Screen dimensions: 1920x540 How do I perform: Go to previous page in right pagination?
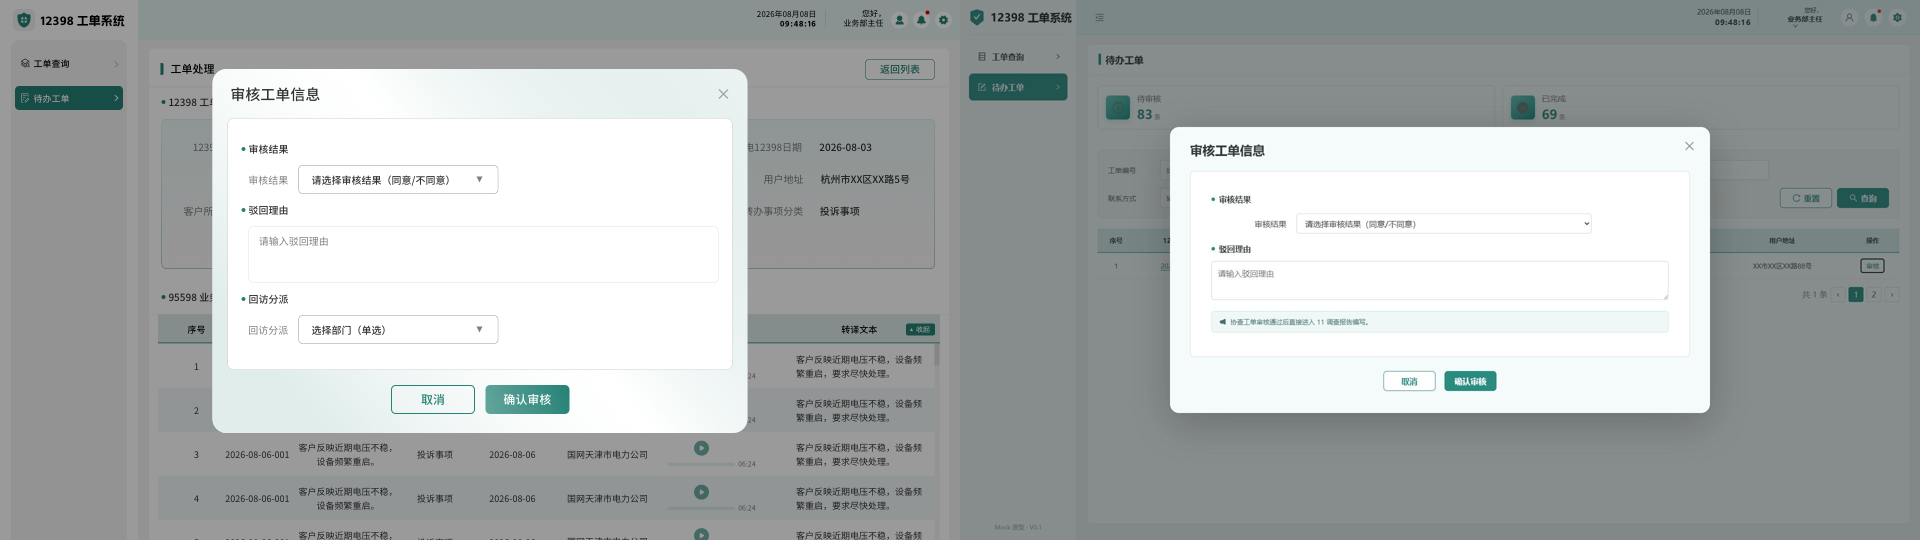(x=1838, y=295)
